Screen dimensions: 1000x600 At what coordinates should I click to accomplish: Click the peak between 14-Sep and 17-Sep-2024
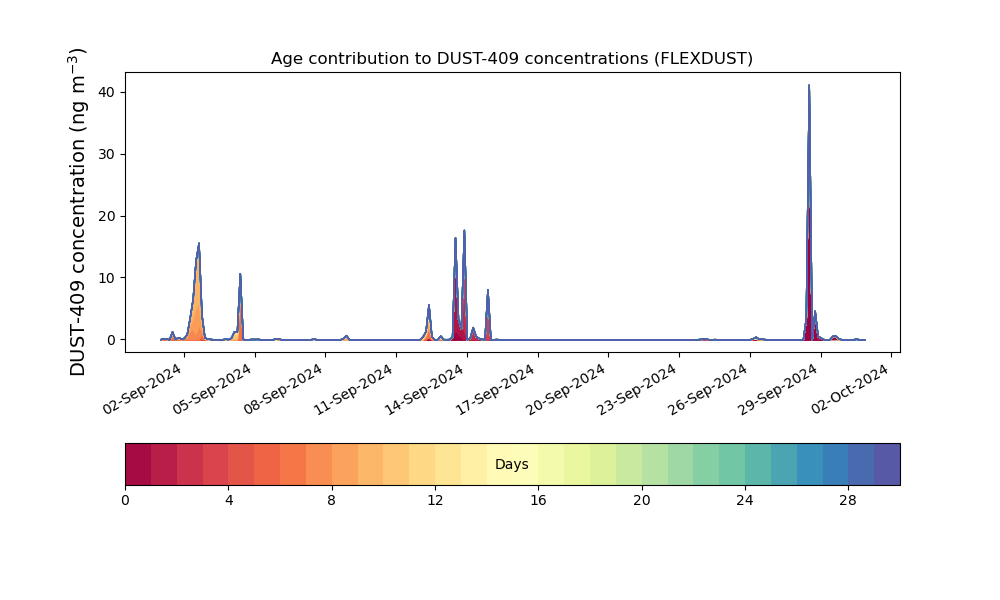pyautogui.click(x=488, y=316)
